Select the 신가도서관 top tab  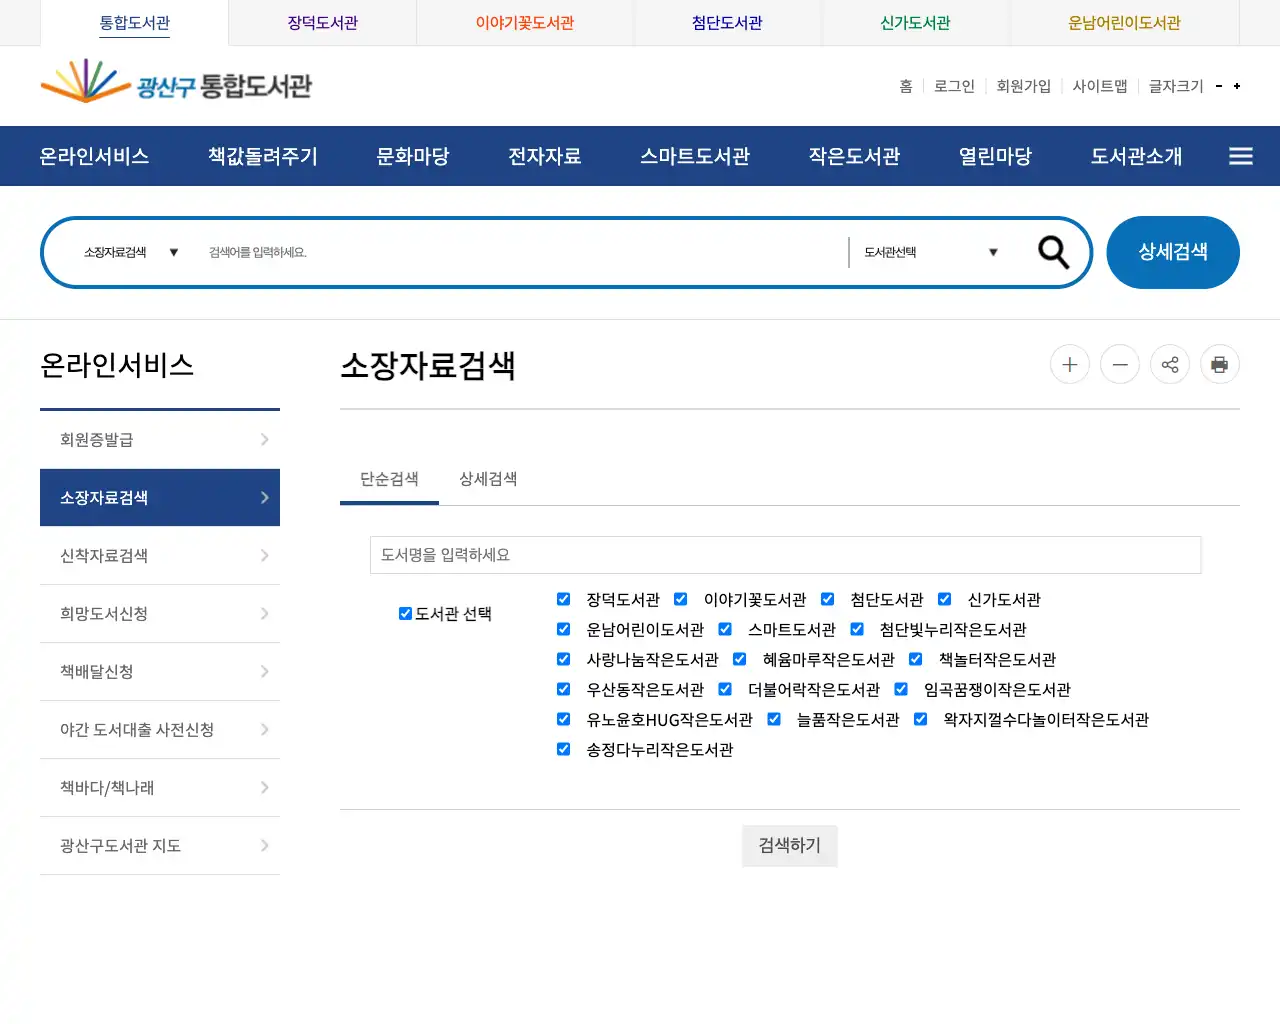tap(915, 23)
